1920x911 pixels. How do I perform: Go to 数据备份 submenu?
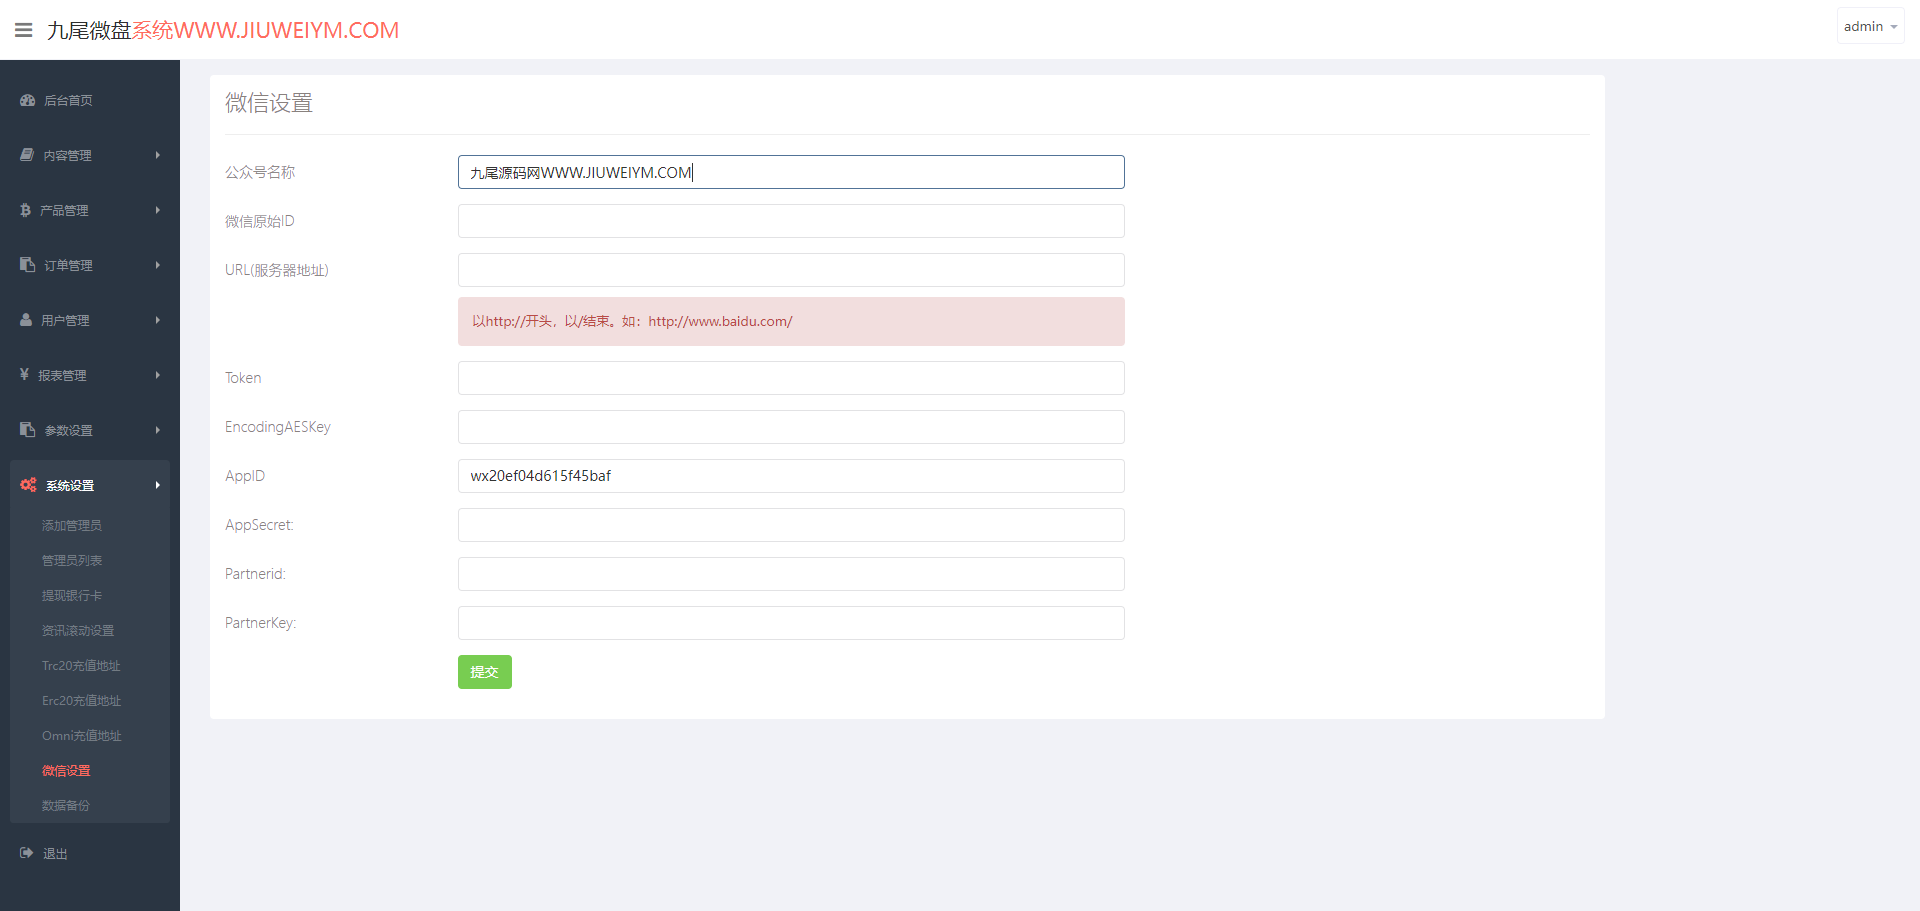pos(66,805)
